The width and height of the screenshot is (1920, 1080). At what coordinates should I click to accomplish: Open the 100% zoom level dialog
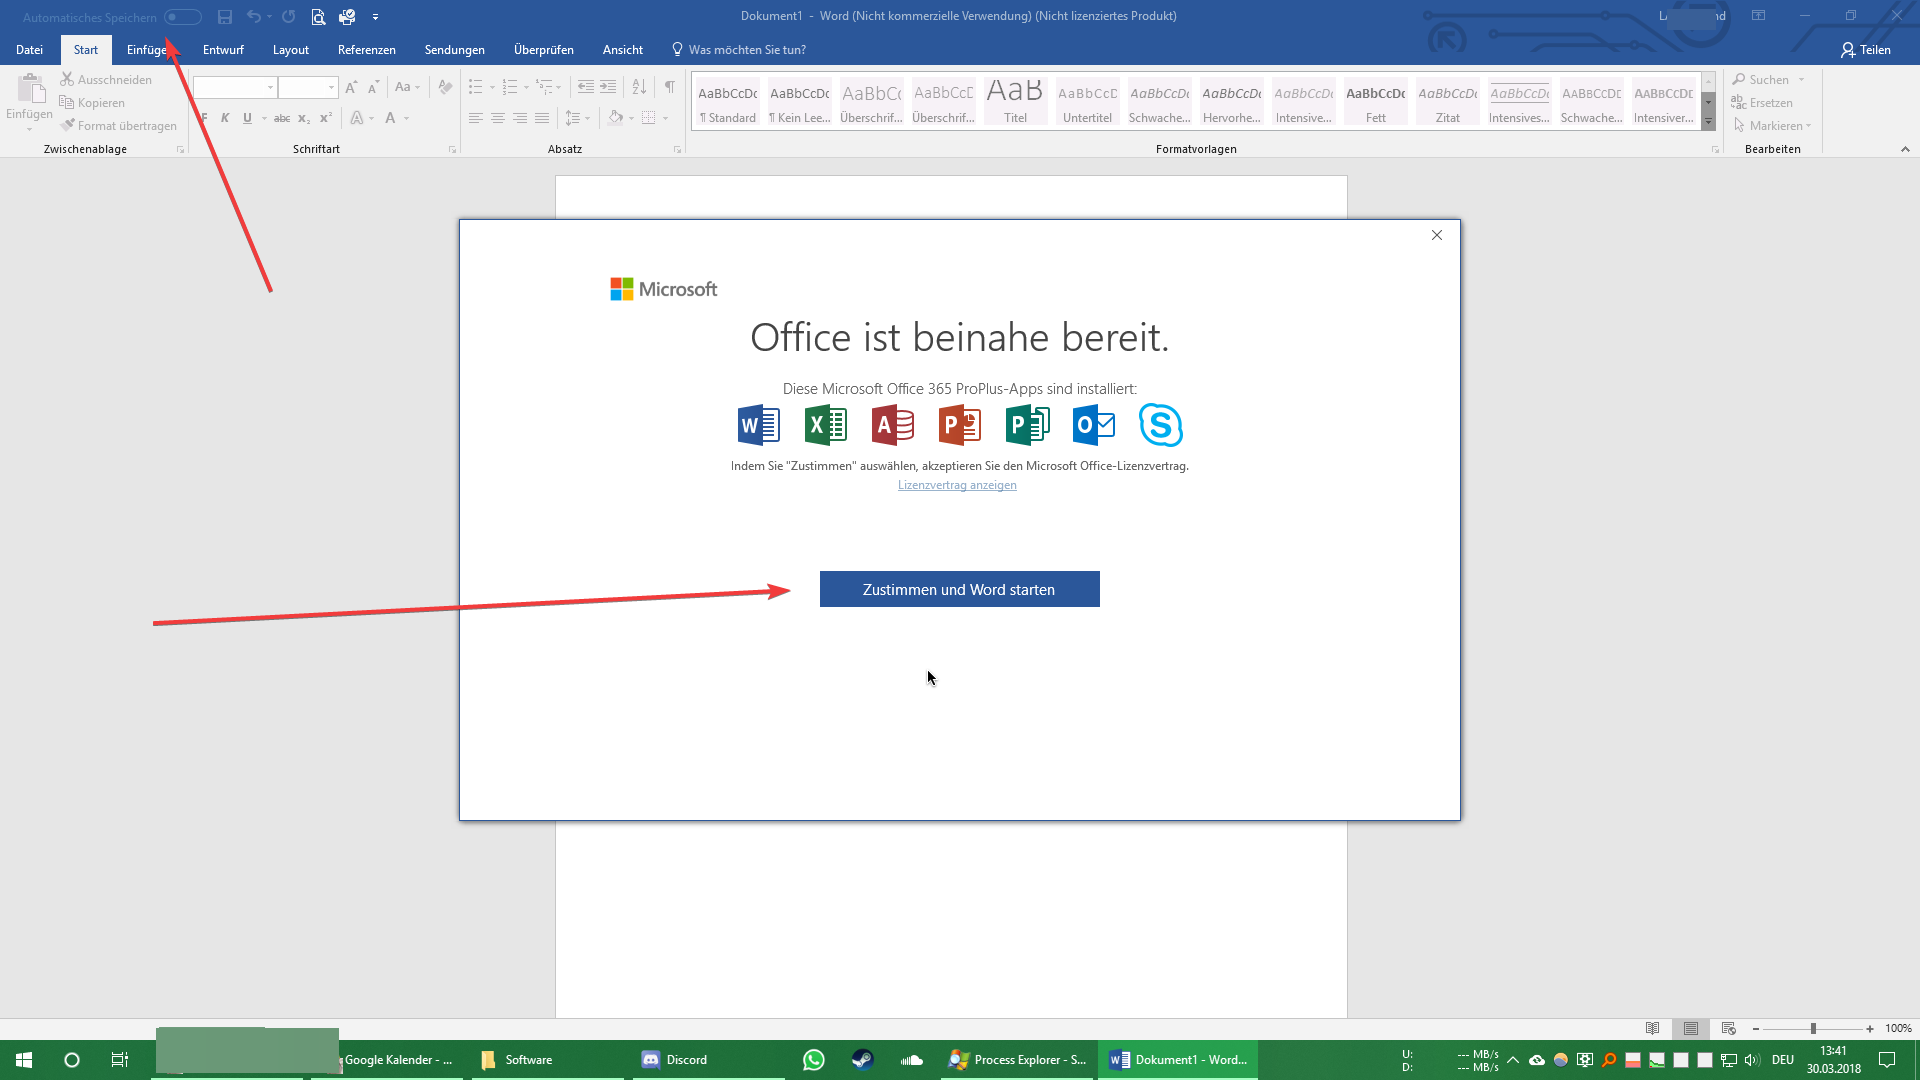[x=1898, y=1028]
